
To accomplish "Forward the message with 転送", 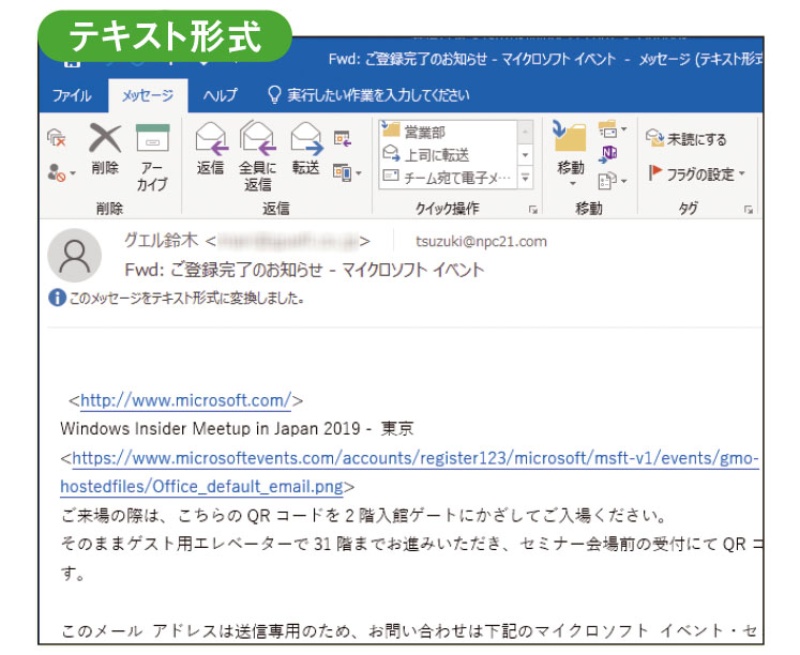I will [306, 150].
